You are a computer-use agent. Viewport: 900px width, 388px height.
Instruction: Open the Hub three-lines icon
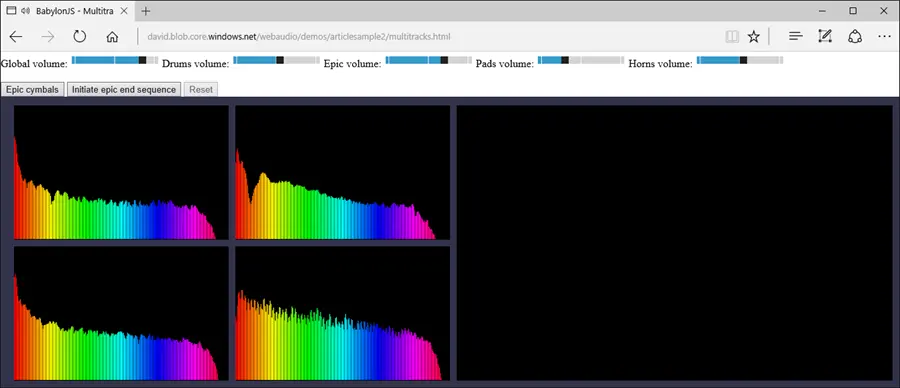[x=796, y=37]
